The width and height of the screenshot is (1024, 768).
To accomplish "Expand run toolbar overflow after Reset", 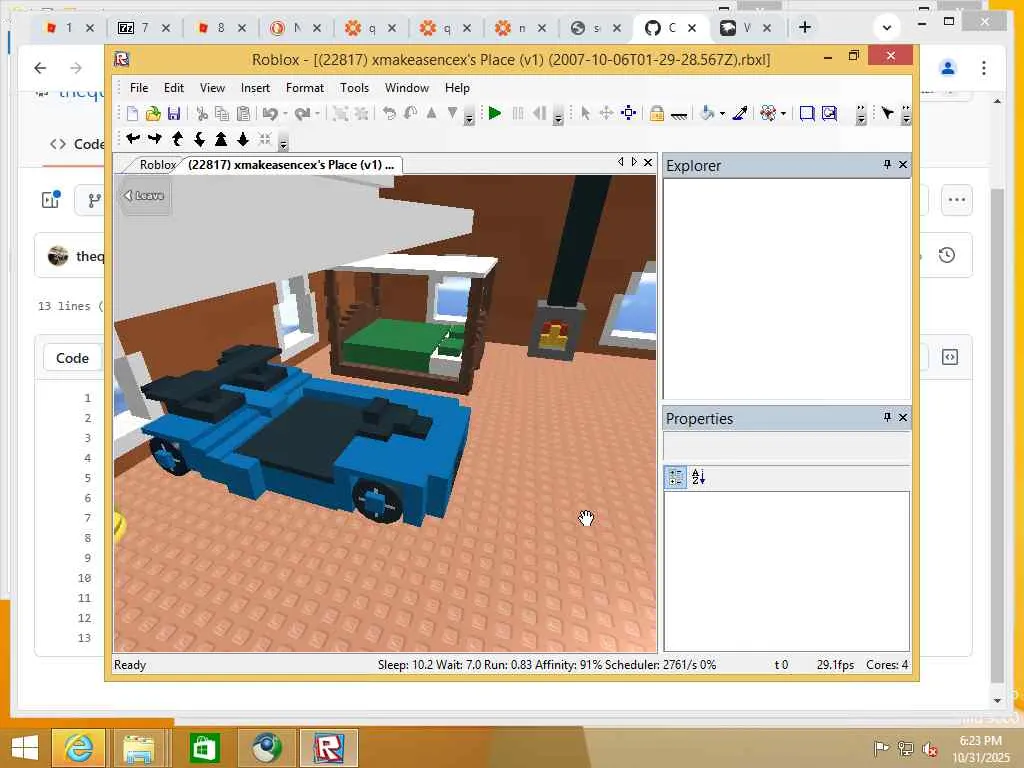I will tap(558, 116).
